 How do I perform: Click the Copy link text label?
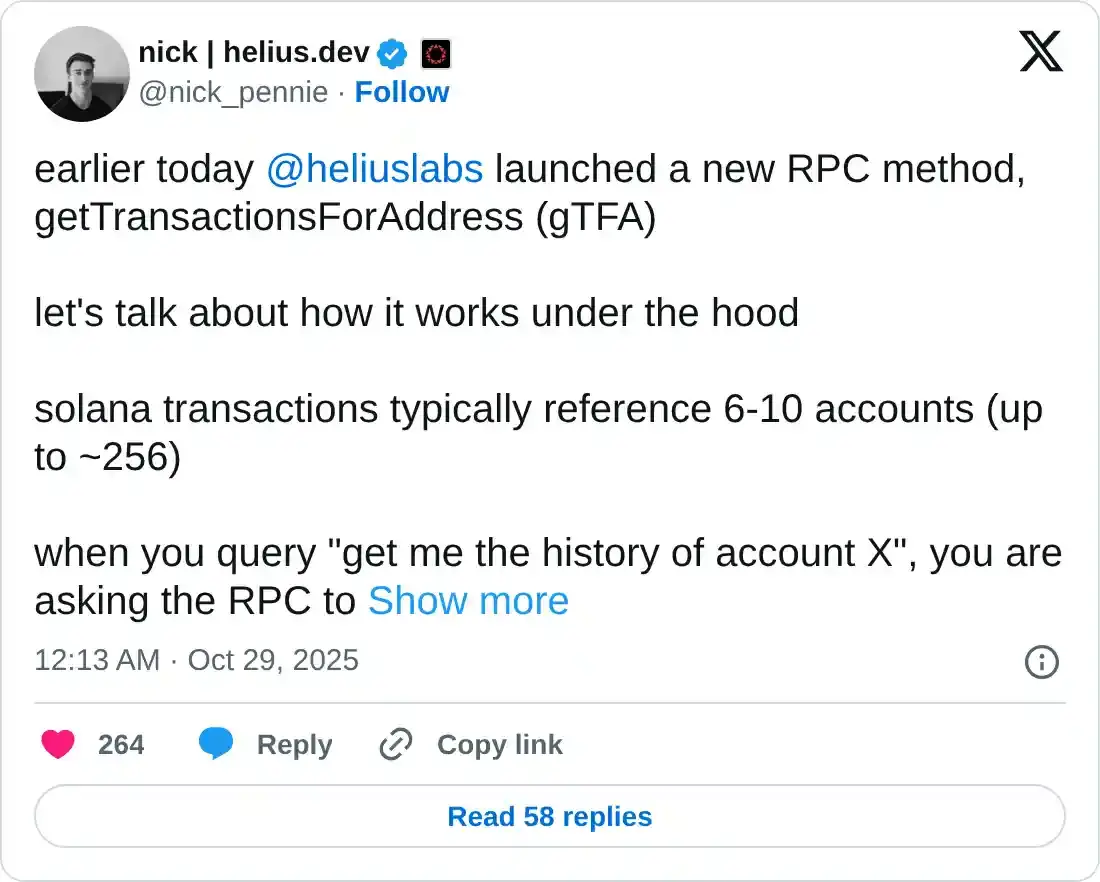[500, 744]
